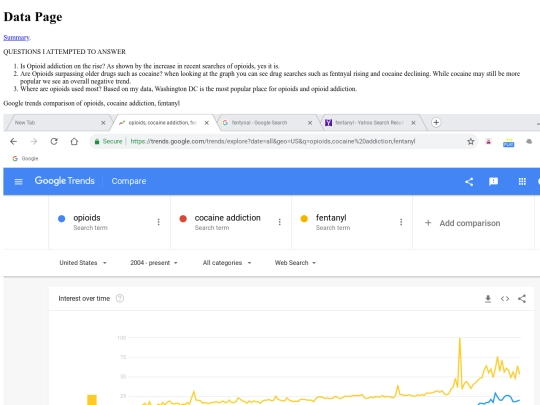
Task: Open the Google bookmark in bookmarks bar
Action: pos(25,158)
